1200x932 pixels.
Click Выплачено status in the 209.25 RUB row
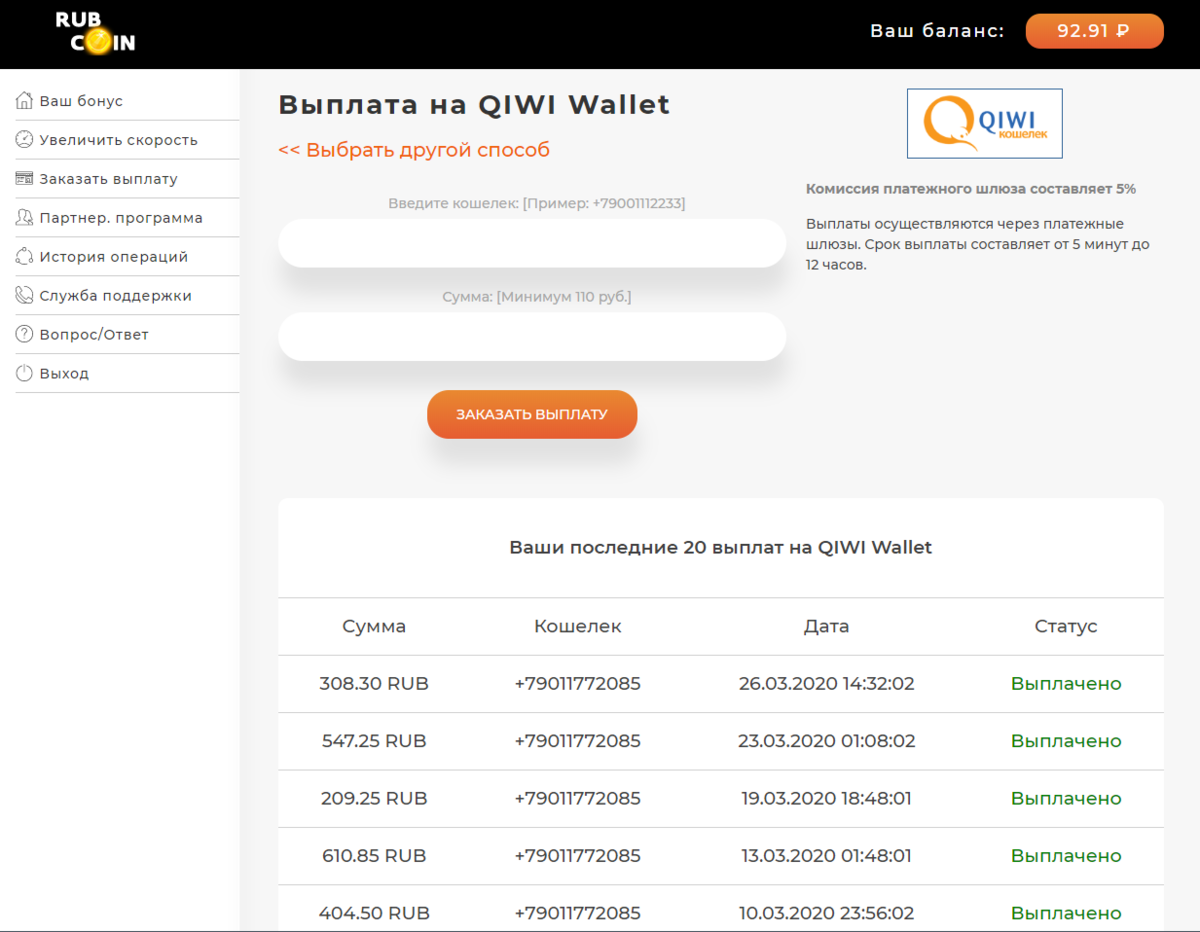pos(1066,799)
